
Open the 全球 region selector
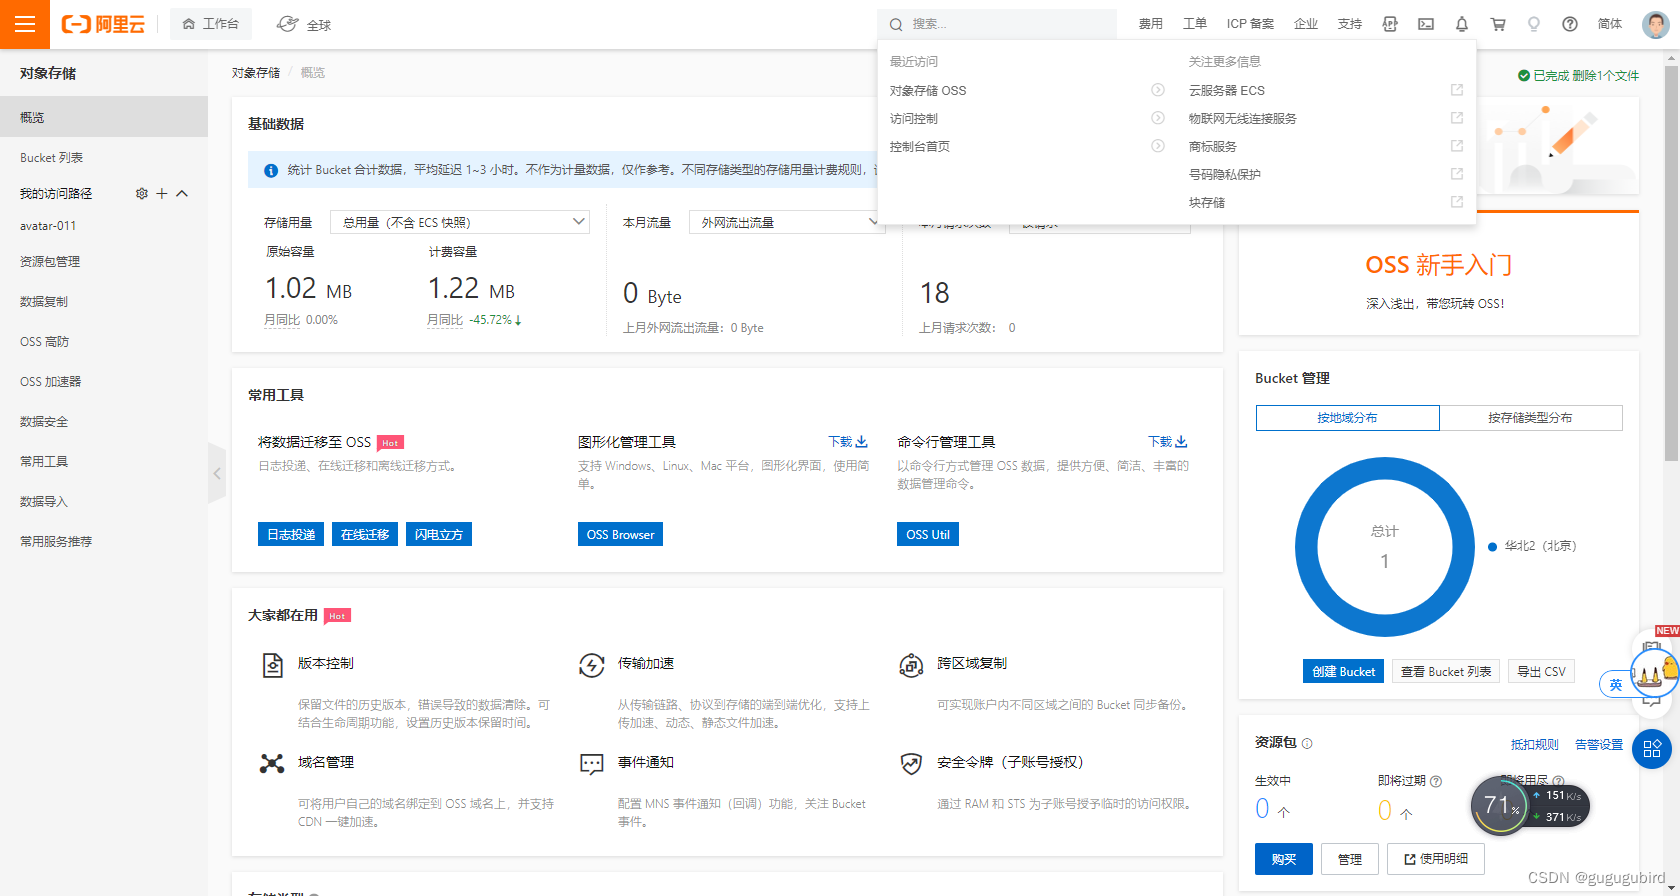coord(304,24)
